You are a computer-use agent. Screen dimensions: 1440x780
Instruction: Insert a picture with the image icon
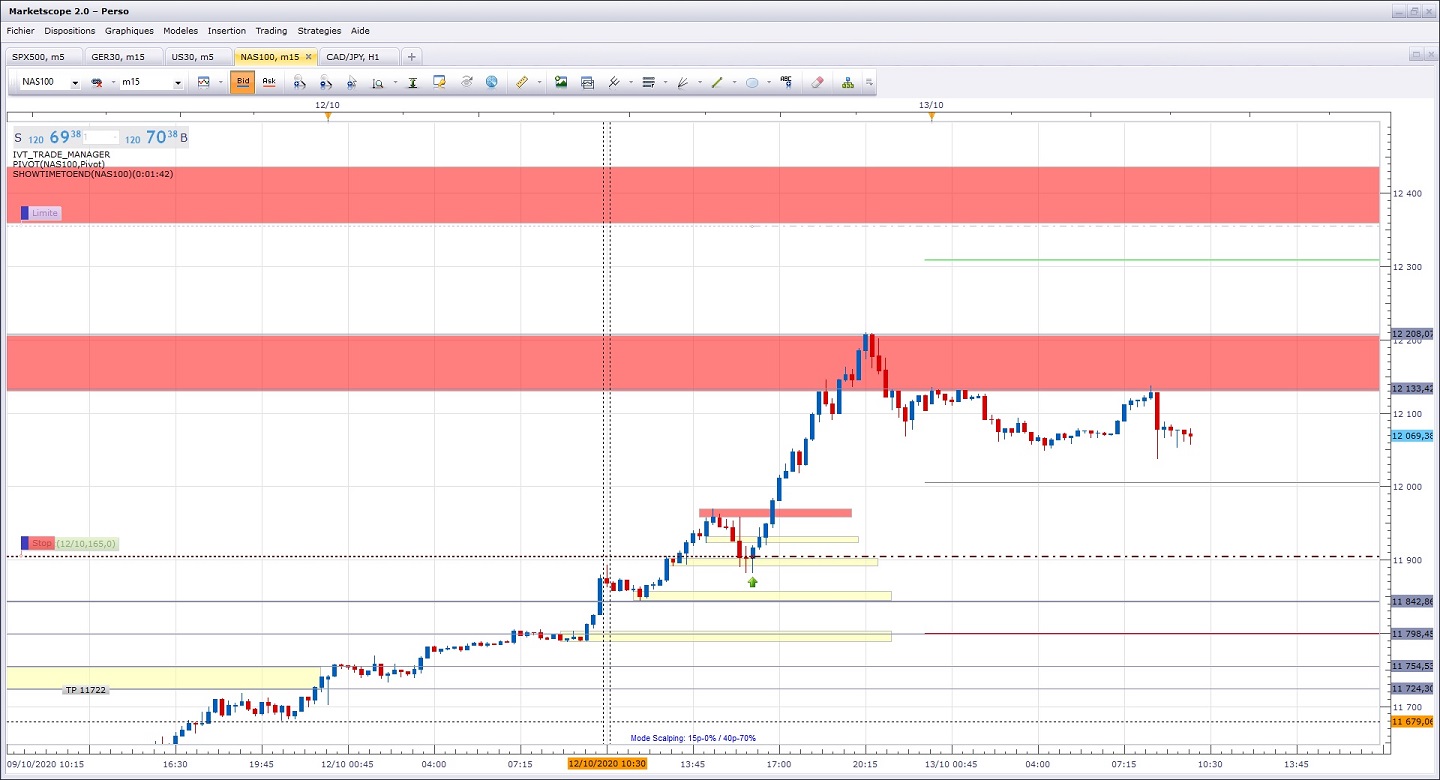[561, 83]
